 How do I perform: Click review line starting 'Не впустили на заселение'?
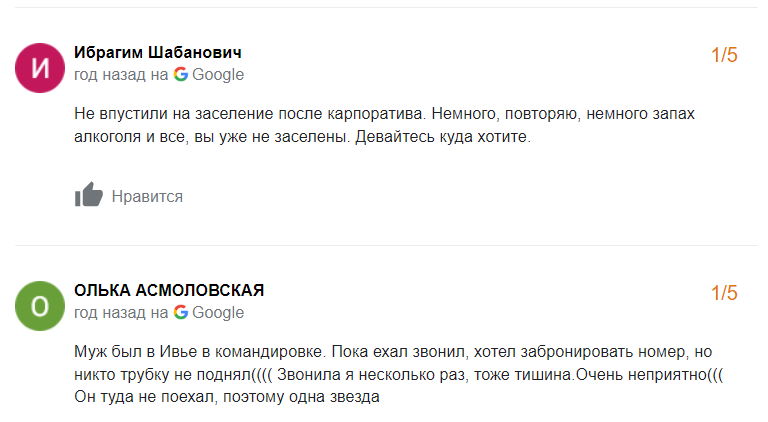384,114
